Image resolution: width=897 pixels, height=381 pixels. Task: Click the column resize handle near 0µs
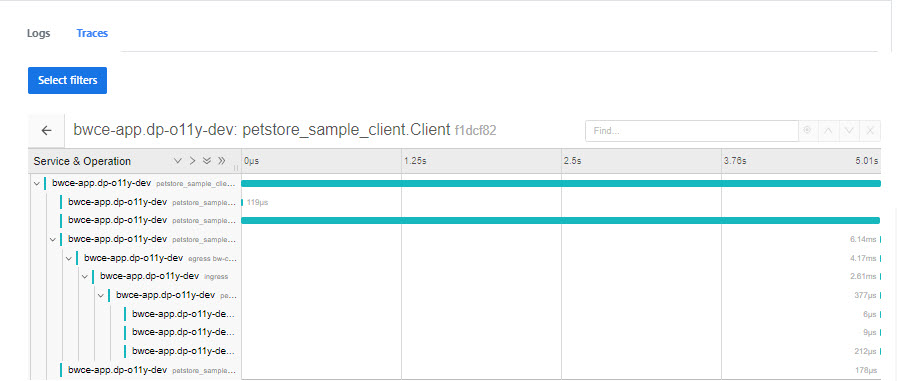(x=236, y=168)
